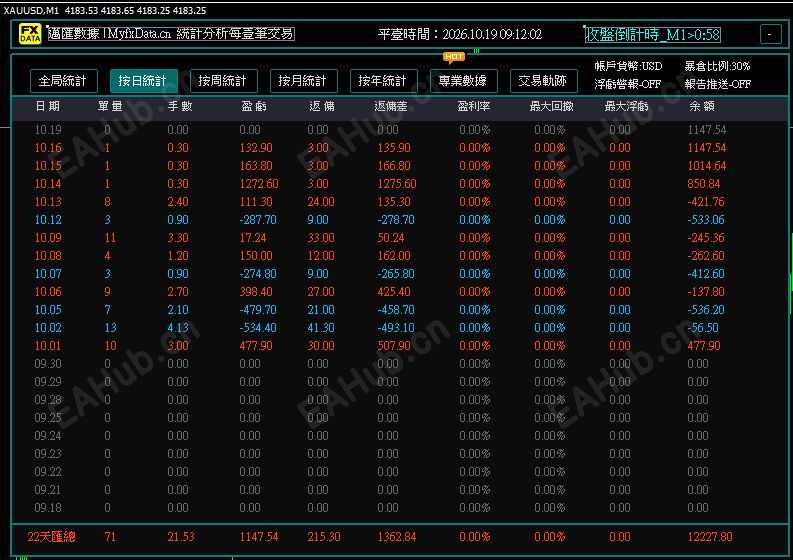Click the 余額 column header
793x560 pixels.
701,106
